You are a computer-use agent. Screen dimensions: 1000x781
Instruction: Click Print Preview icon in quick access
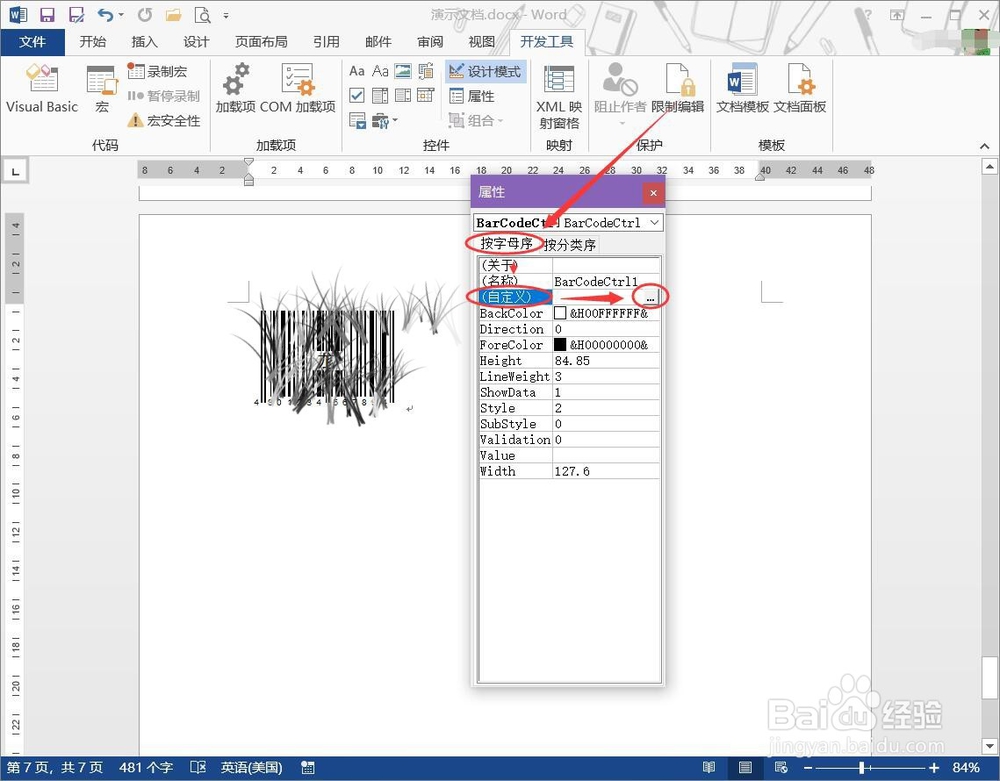pos(202,15)
